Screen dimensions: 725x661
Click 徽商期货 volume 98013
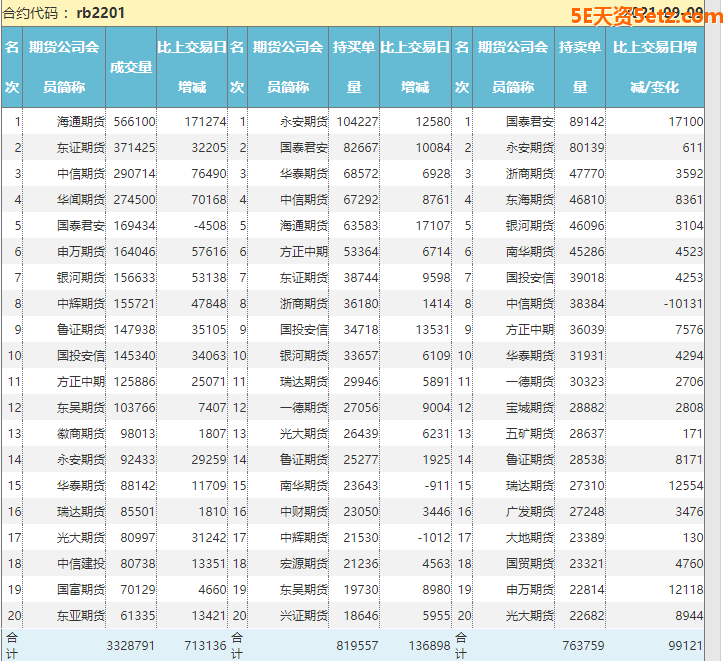tap(138, 434)
